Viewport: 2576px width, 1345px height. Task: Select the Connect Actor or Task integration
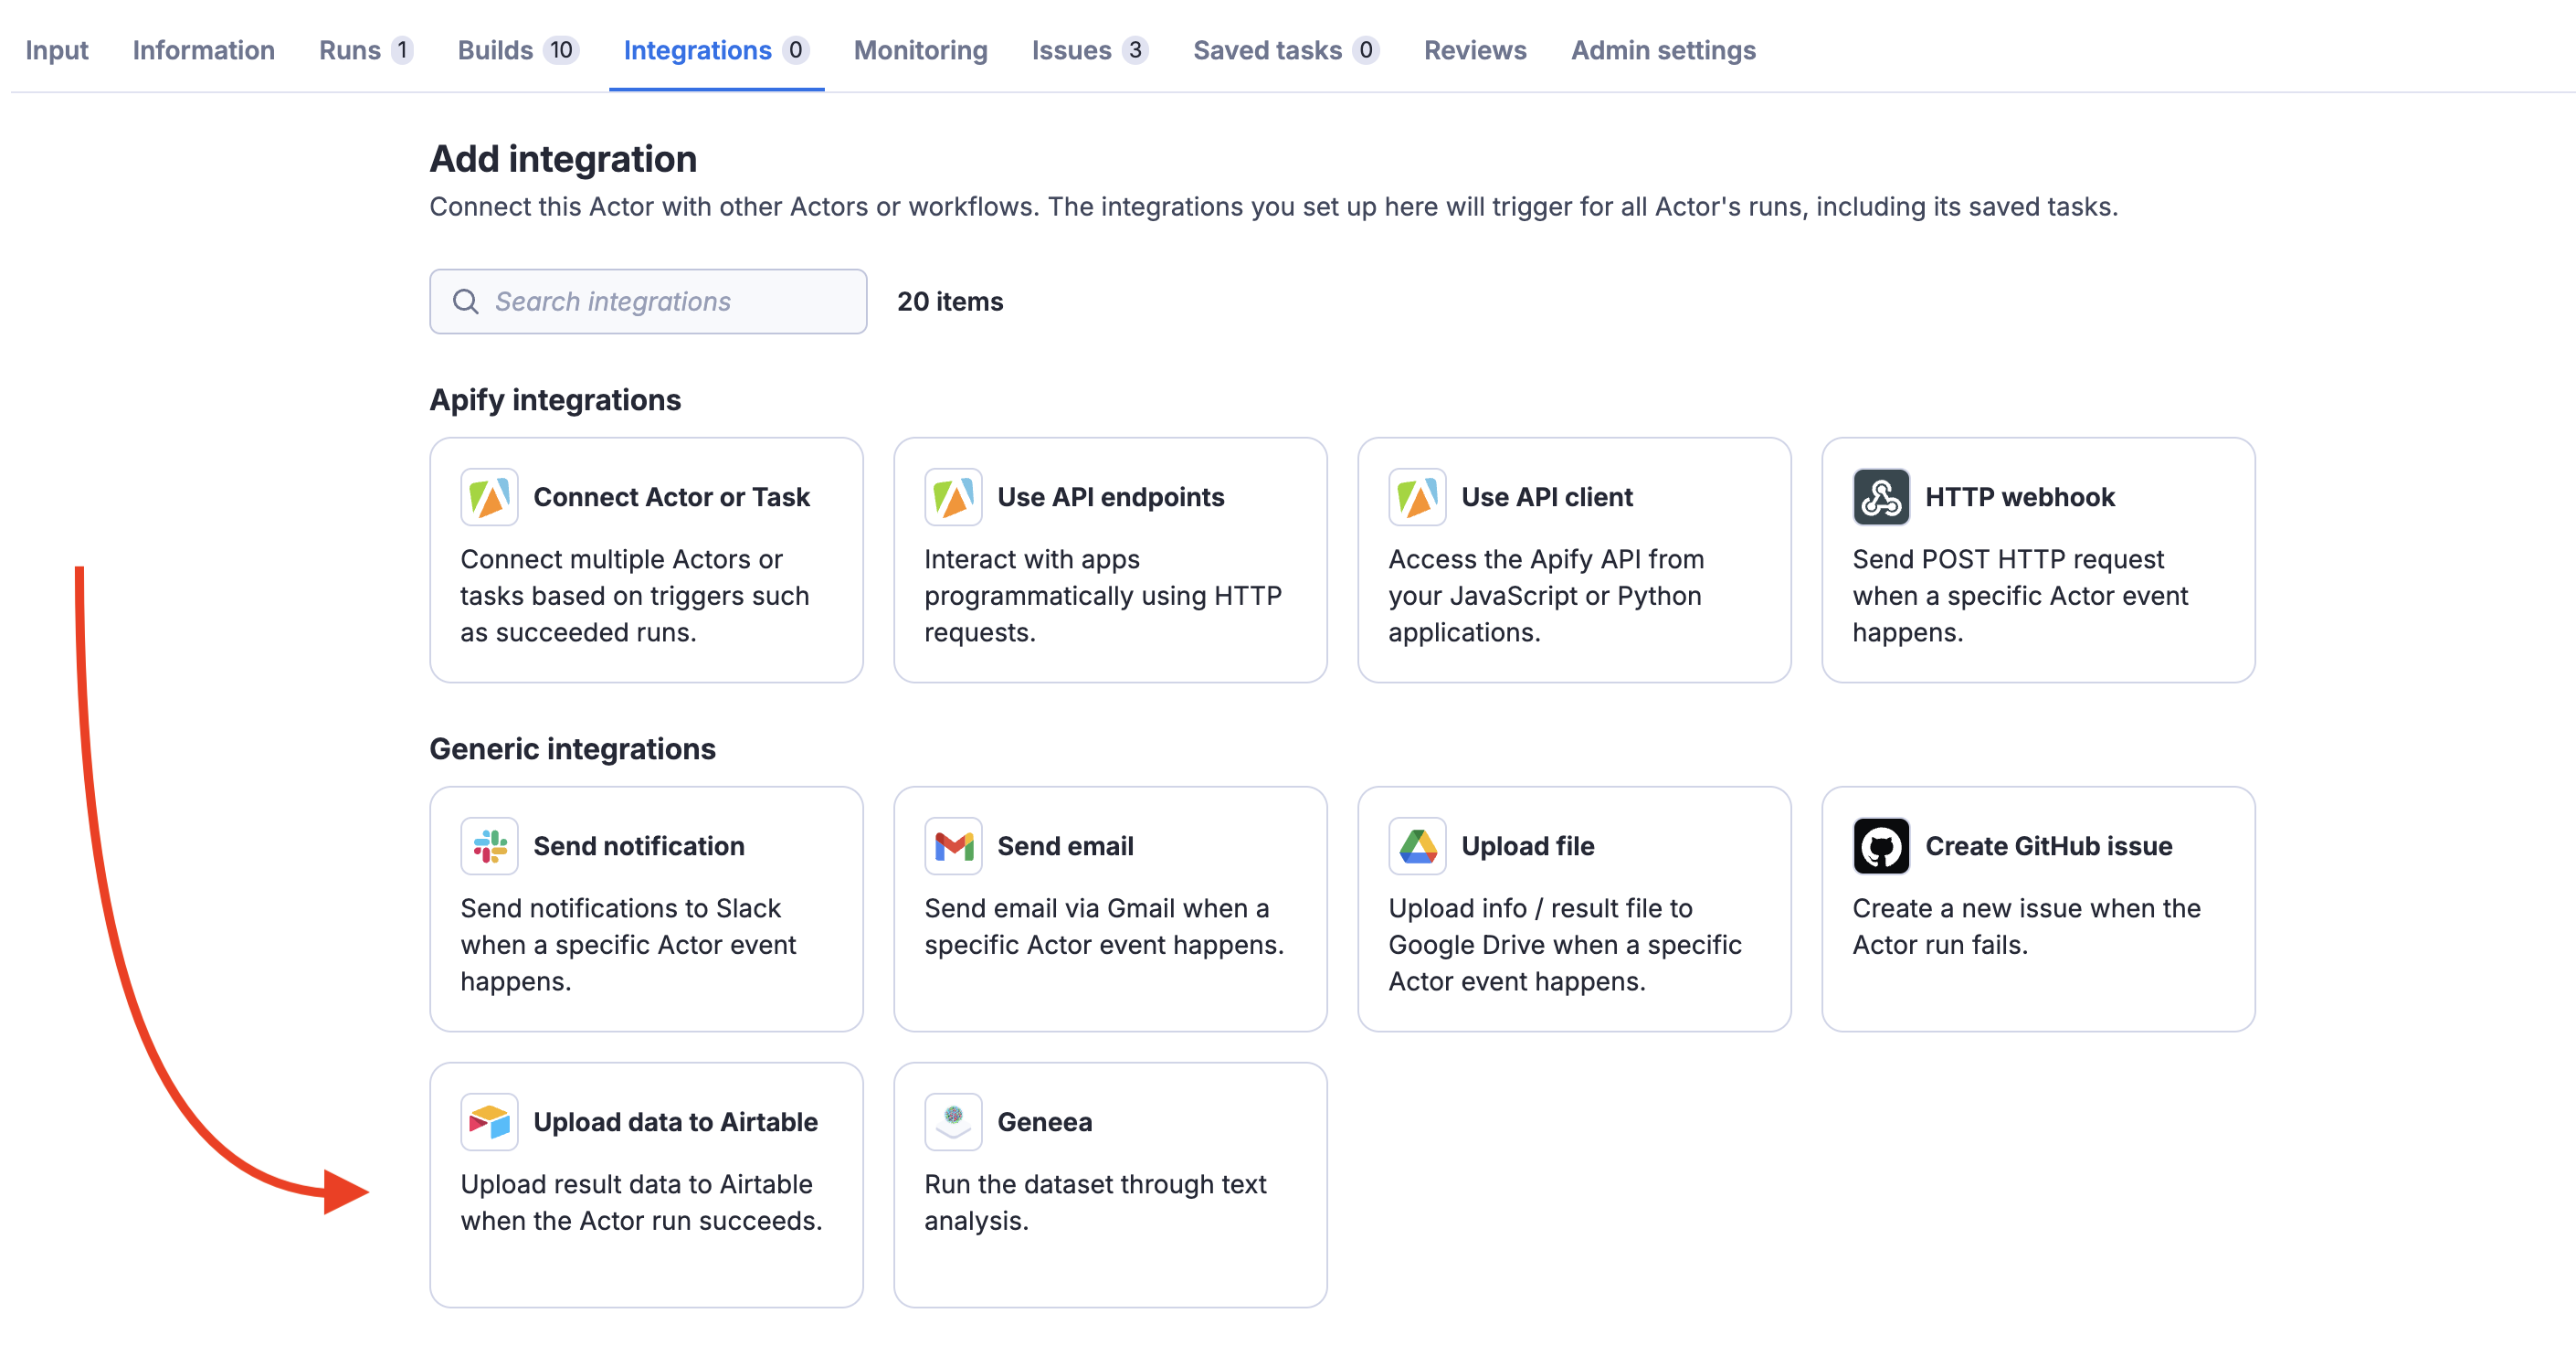[646, 560]
